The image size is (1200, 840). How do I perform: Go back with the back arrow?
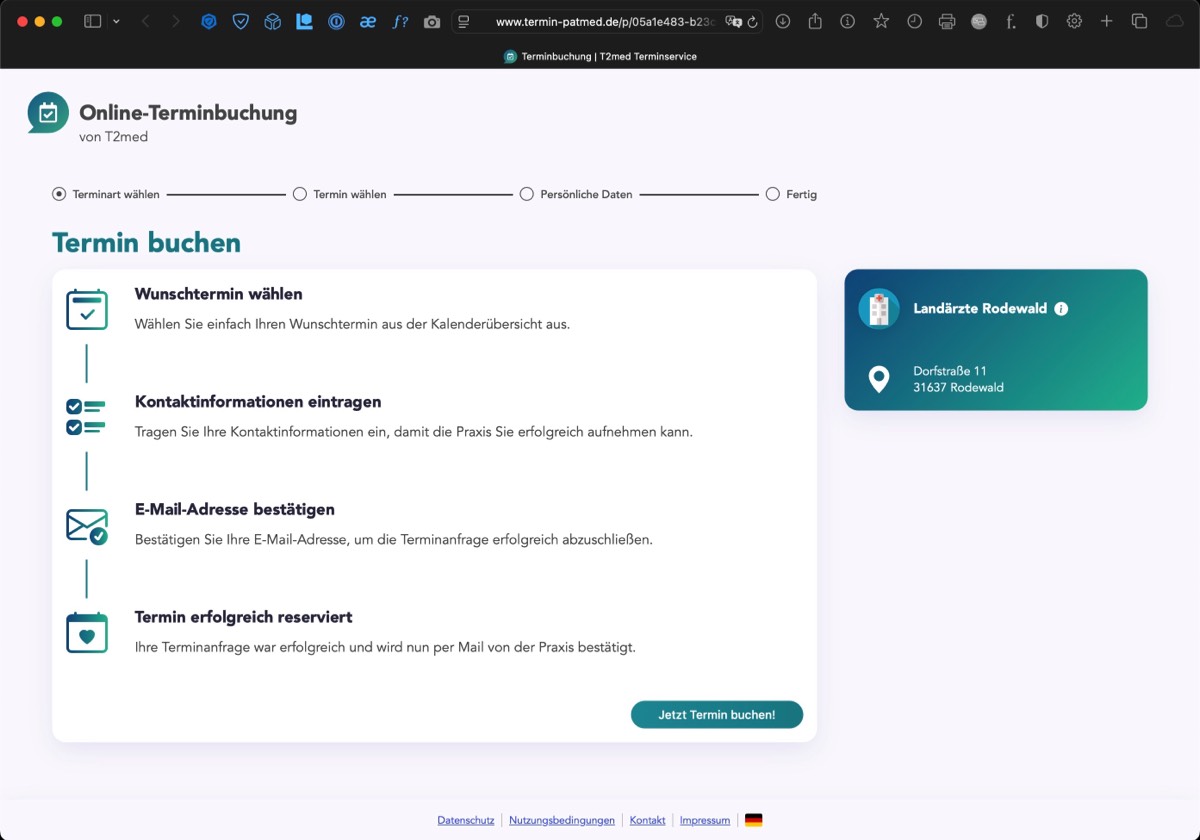pyautogui.click(x=145, y=21)
